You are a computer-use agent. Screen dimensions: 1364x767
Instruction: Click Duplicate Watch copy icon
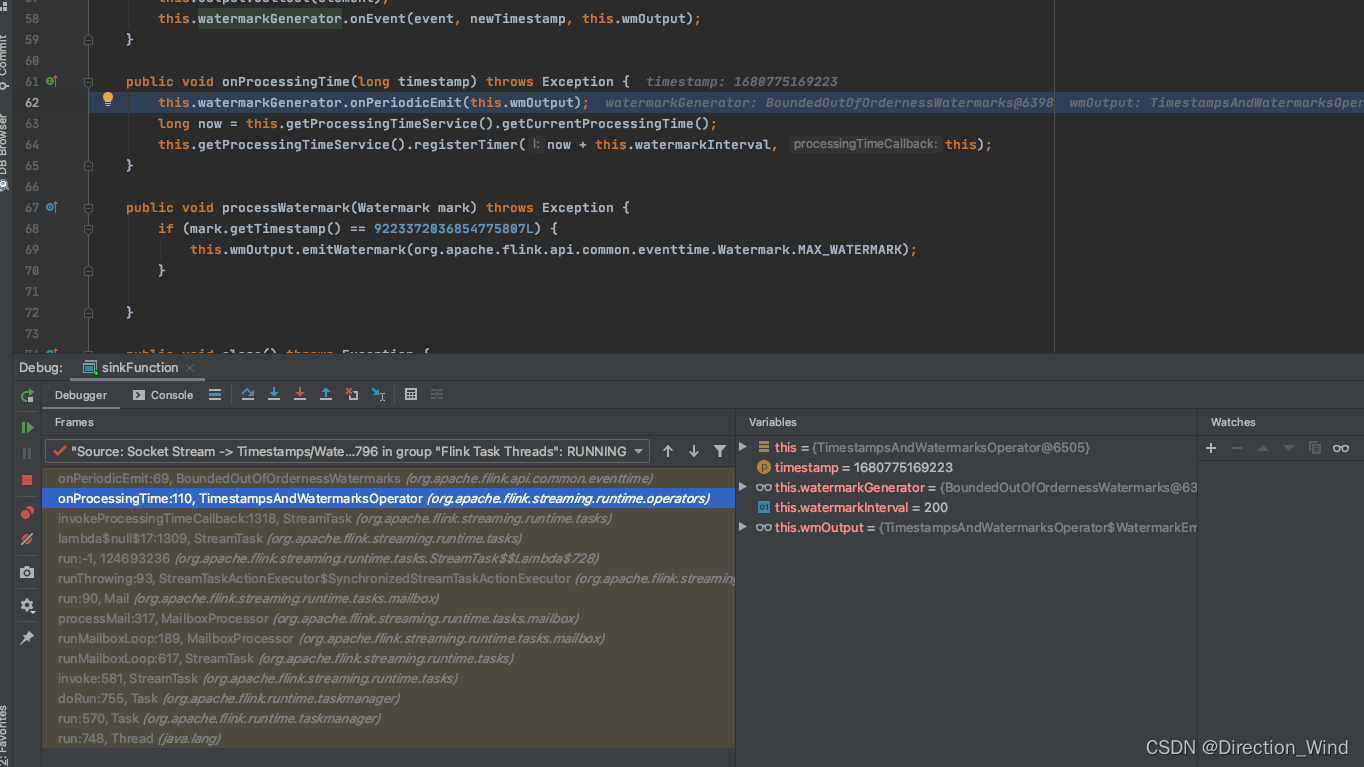click(x=1315, y=448)
